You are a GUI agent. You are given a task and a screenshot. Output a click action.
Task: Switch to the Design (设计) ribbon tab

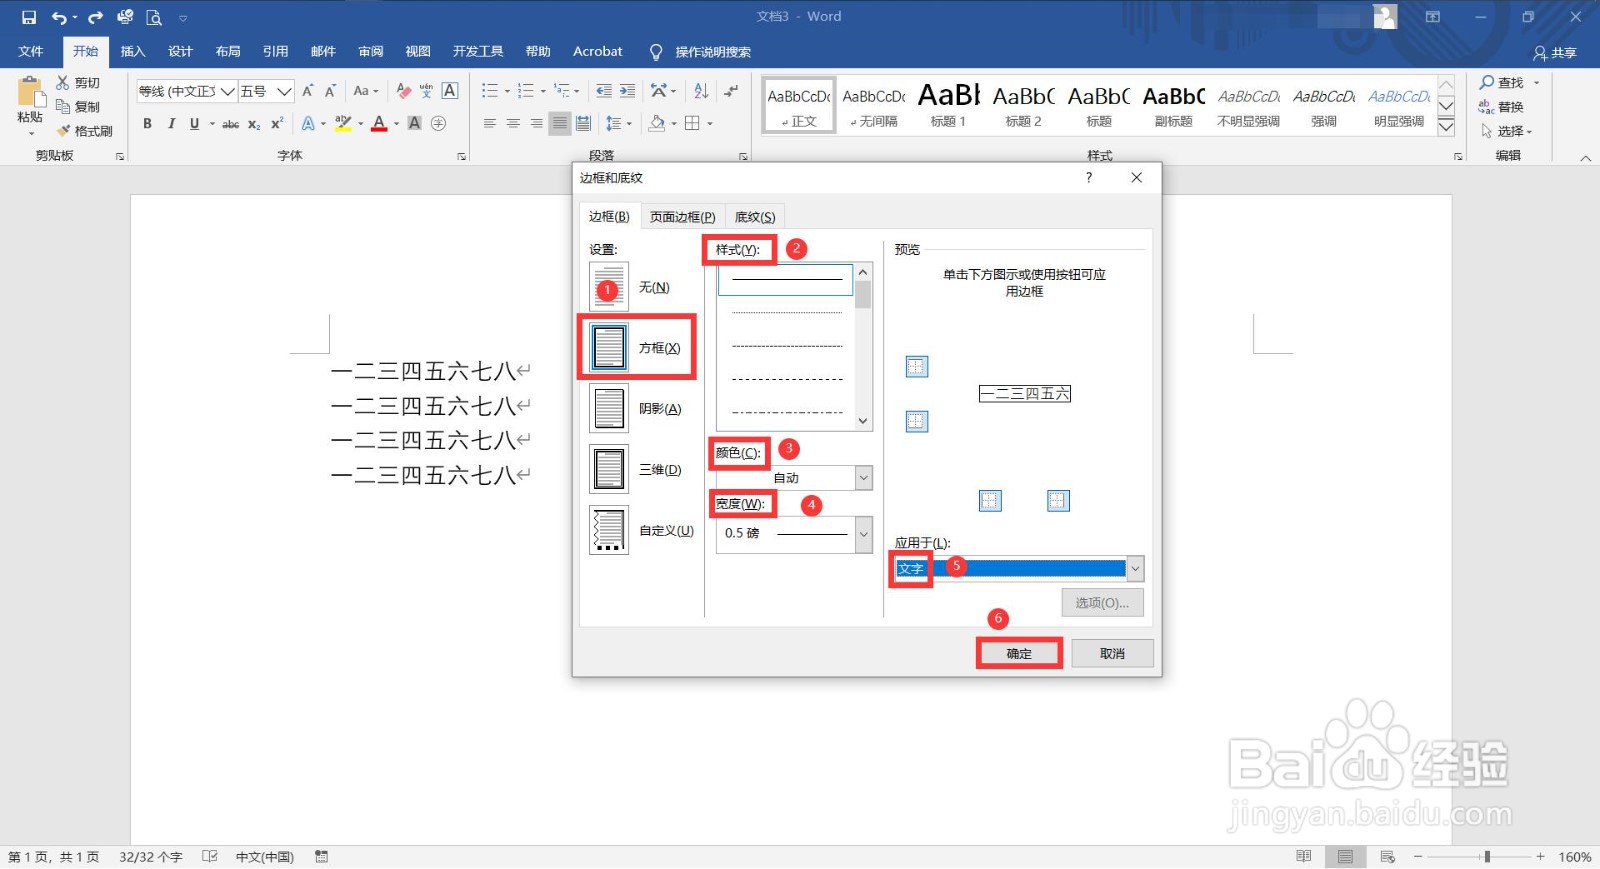pos(180,51)
